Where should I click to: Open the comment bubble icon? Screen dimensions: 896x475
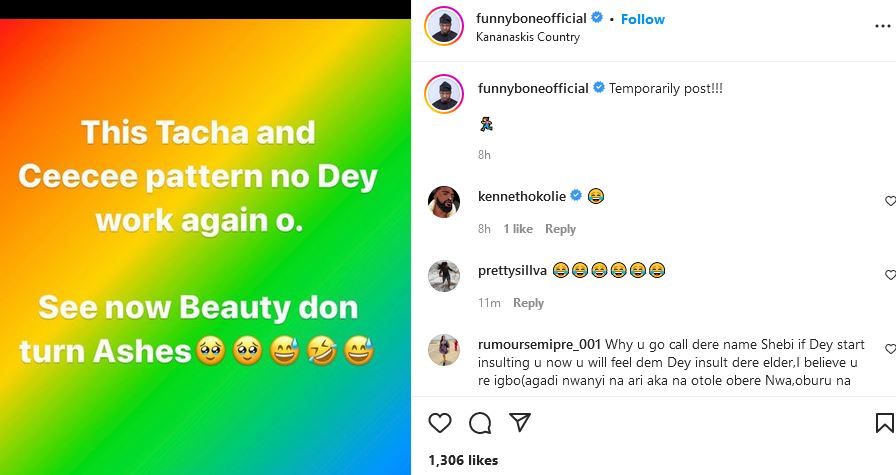[x=480, y=423]
